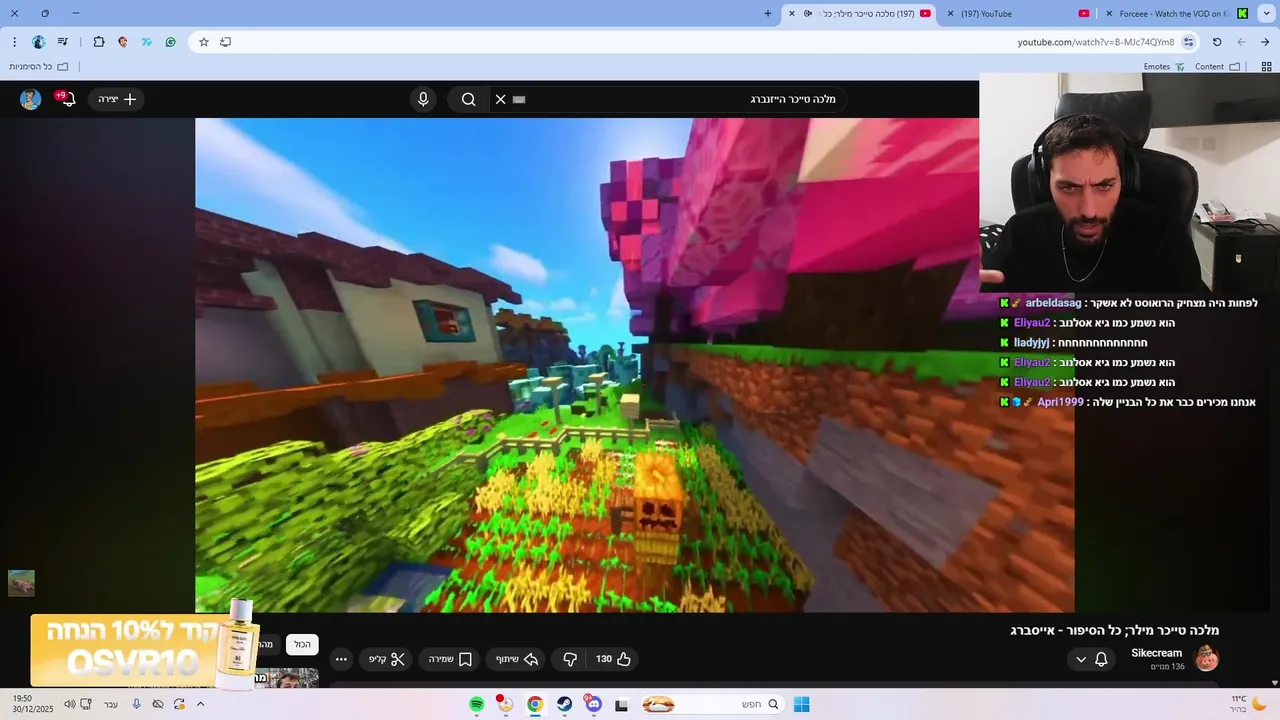Image resolution: width=1280 pixels, height=720 pixels.
Task: Dislike the video
Action: (x=570, y=659)
